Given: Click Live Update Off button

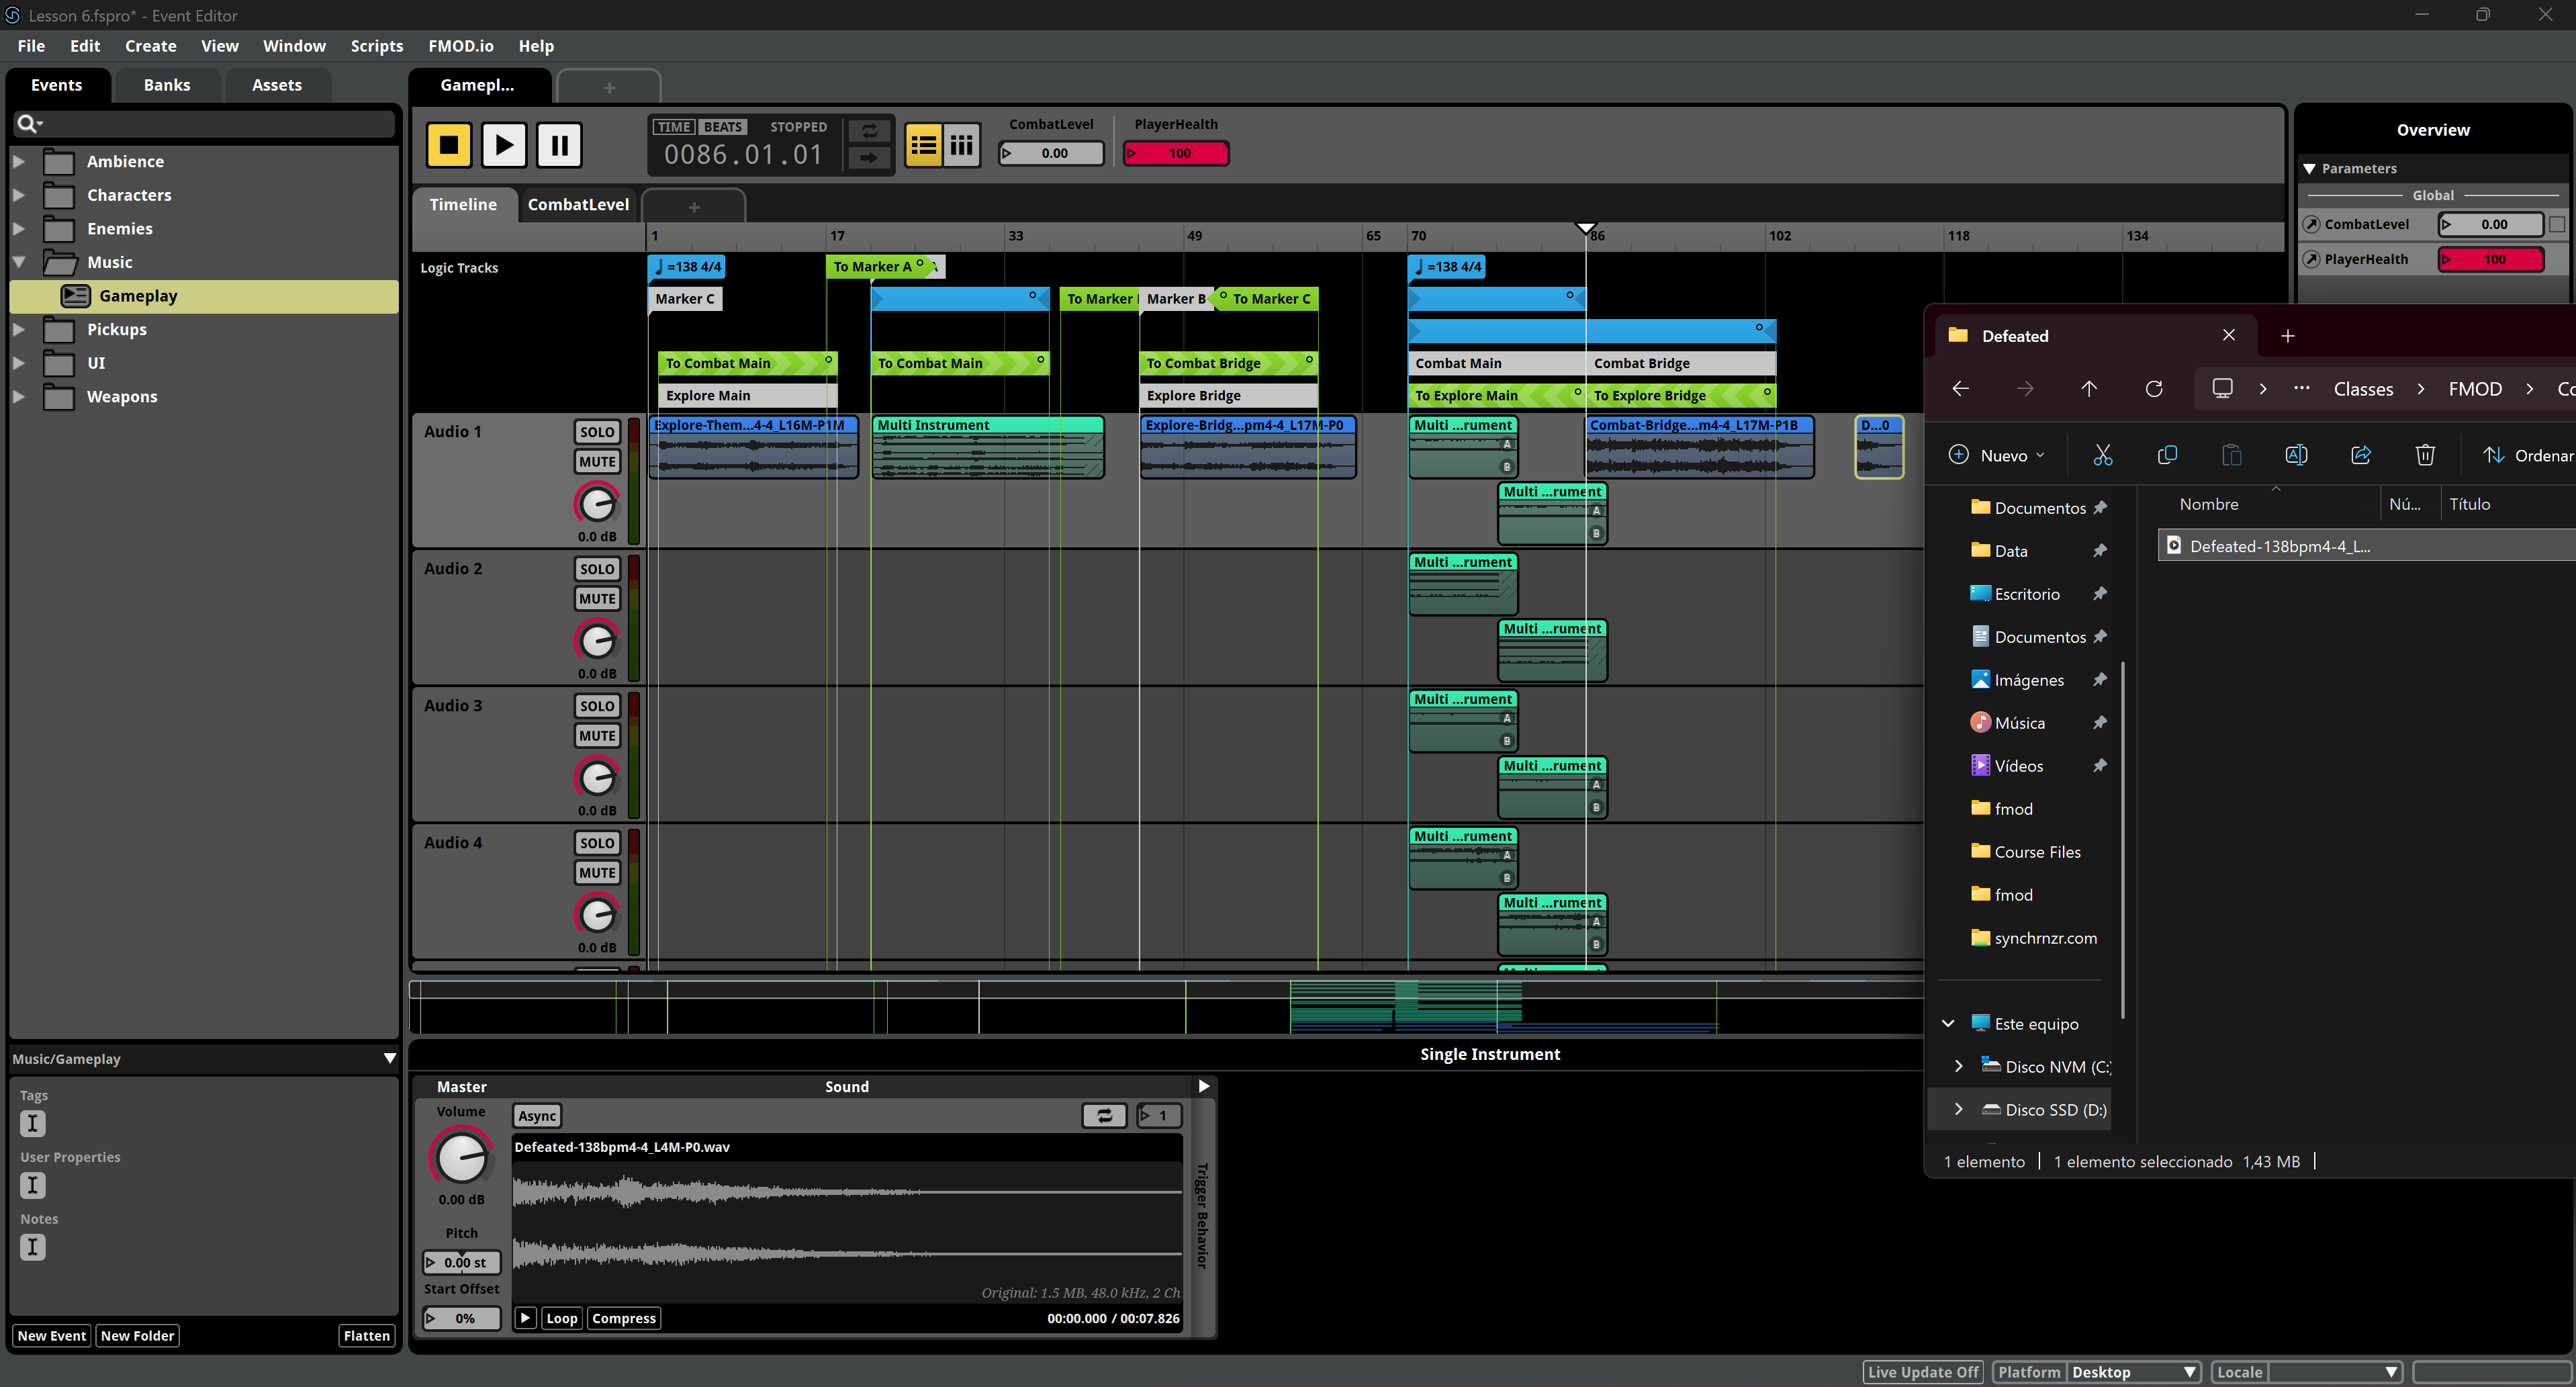Looking at the screenshot, I should point(1923,1373).
